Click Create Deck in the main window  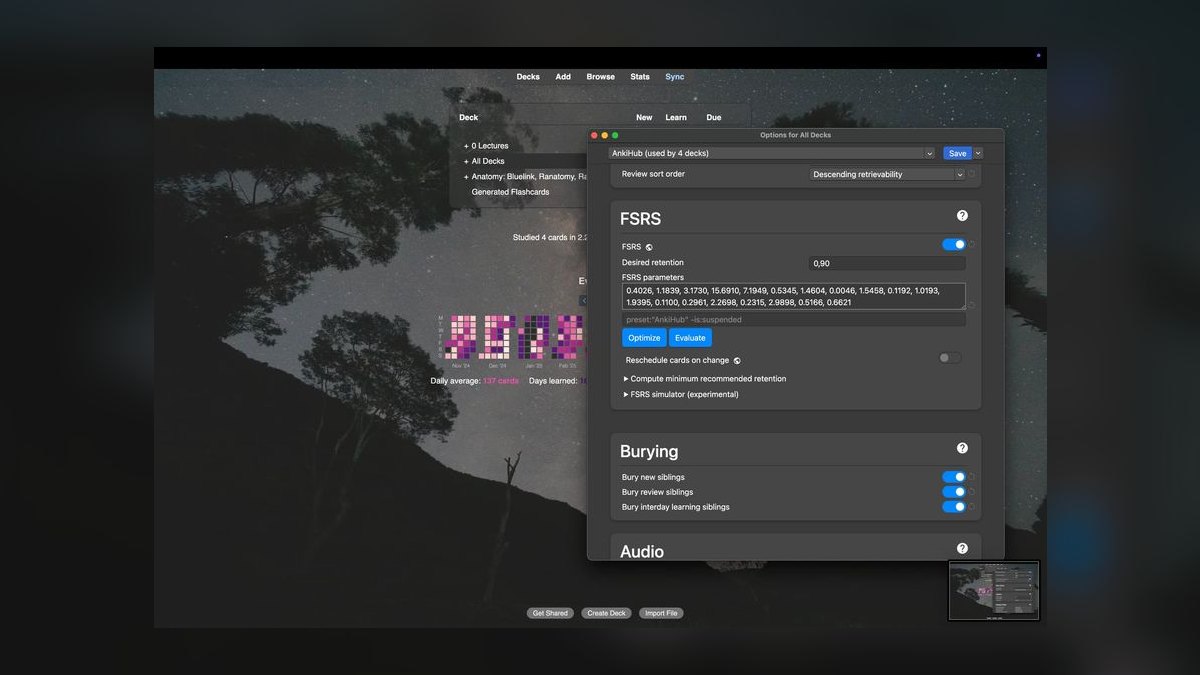pos(606,613)
